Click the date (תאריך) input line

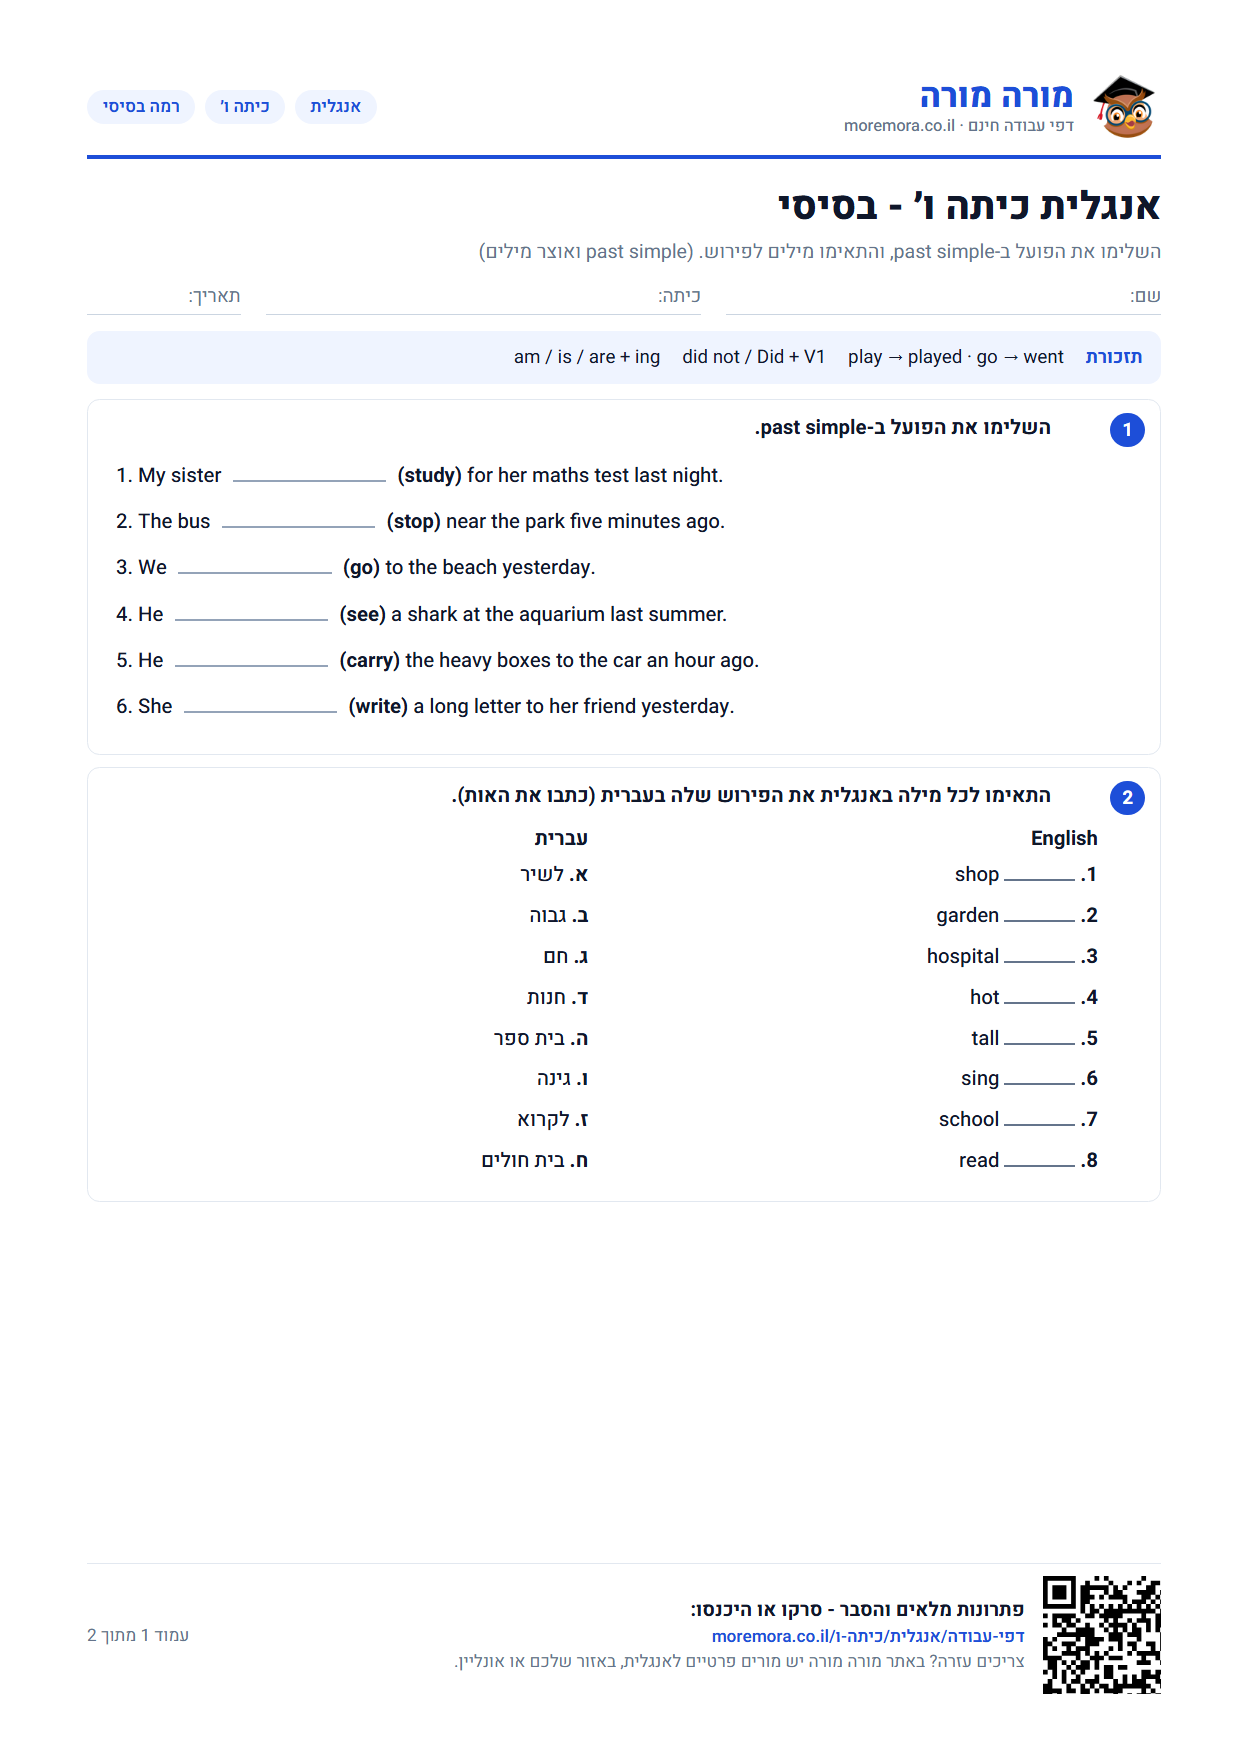click(x=164, y=298)
